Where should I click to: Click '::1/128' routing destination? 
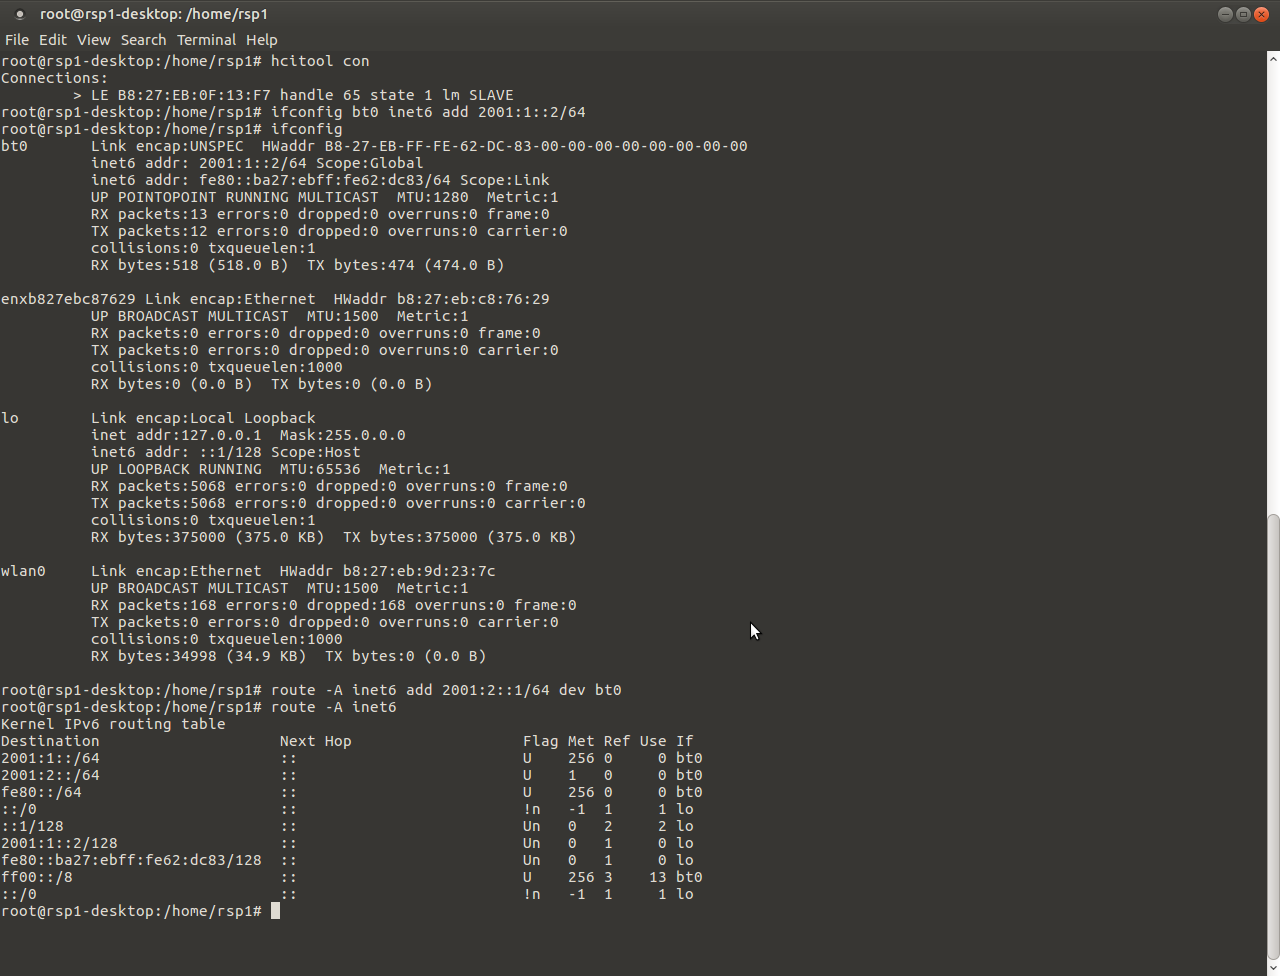(x=32, y=826)
